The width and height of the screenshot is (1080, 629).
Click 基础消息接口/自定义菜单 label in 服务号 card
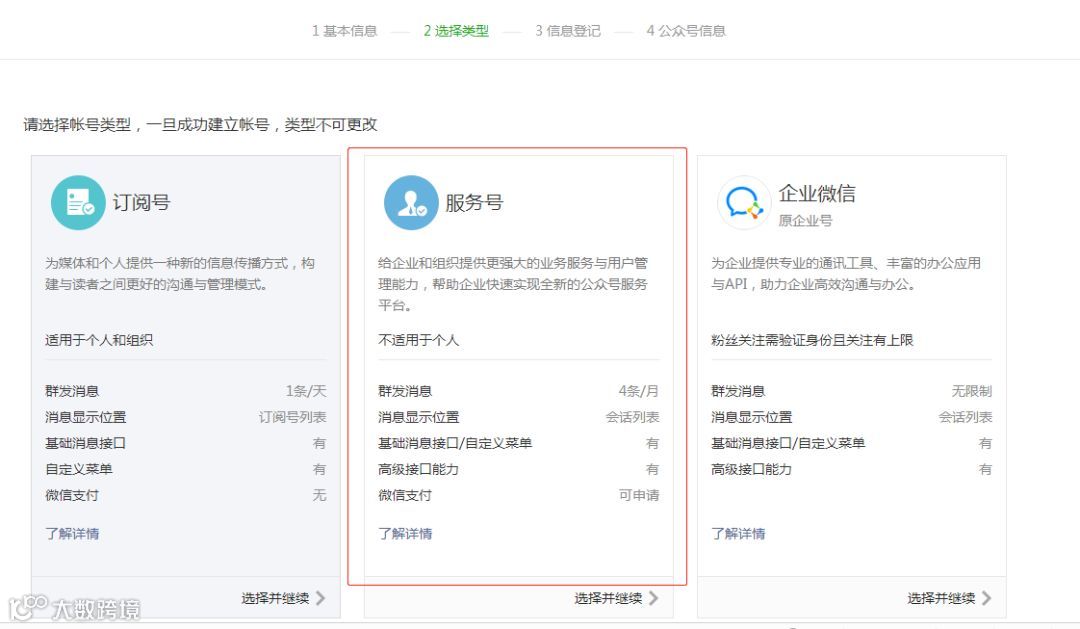coord(455,443)
